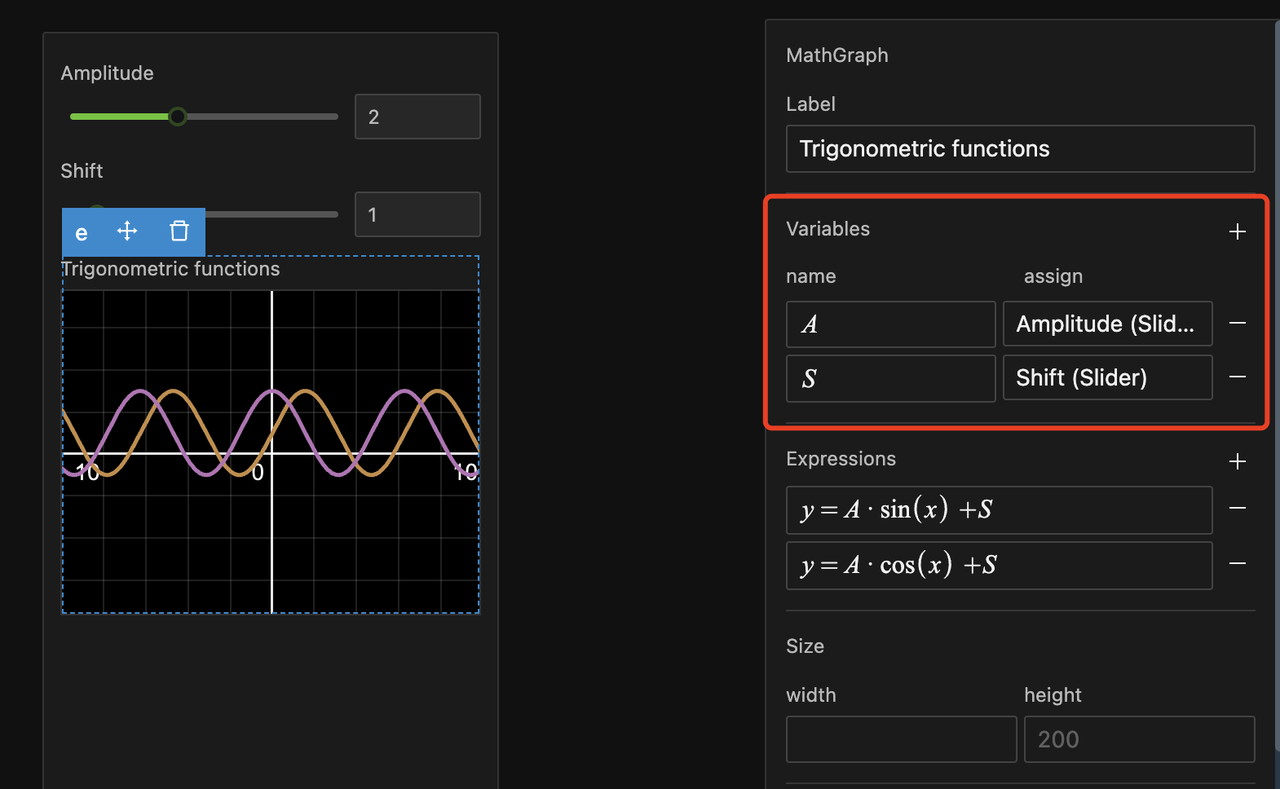Click the move handle icon on graph toolbar
The width and height of the screenshot is (1280, 789).
[127, 232]
